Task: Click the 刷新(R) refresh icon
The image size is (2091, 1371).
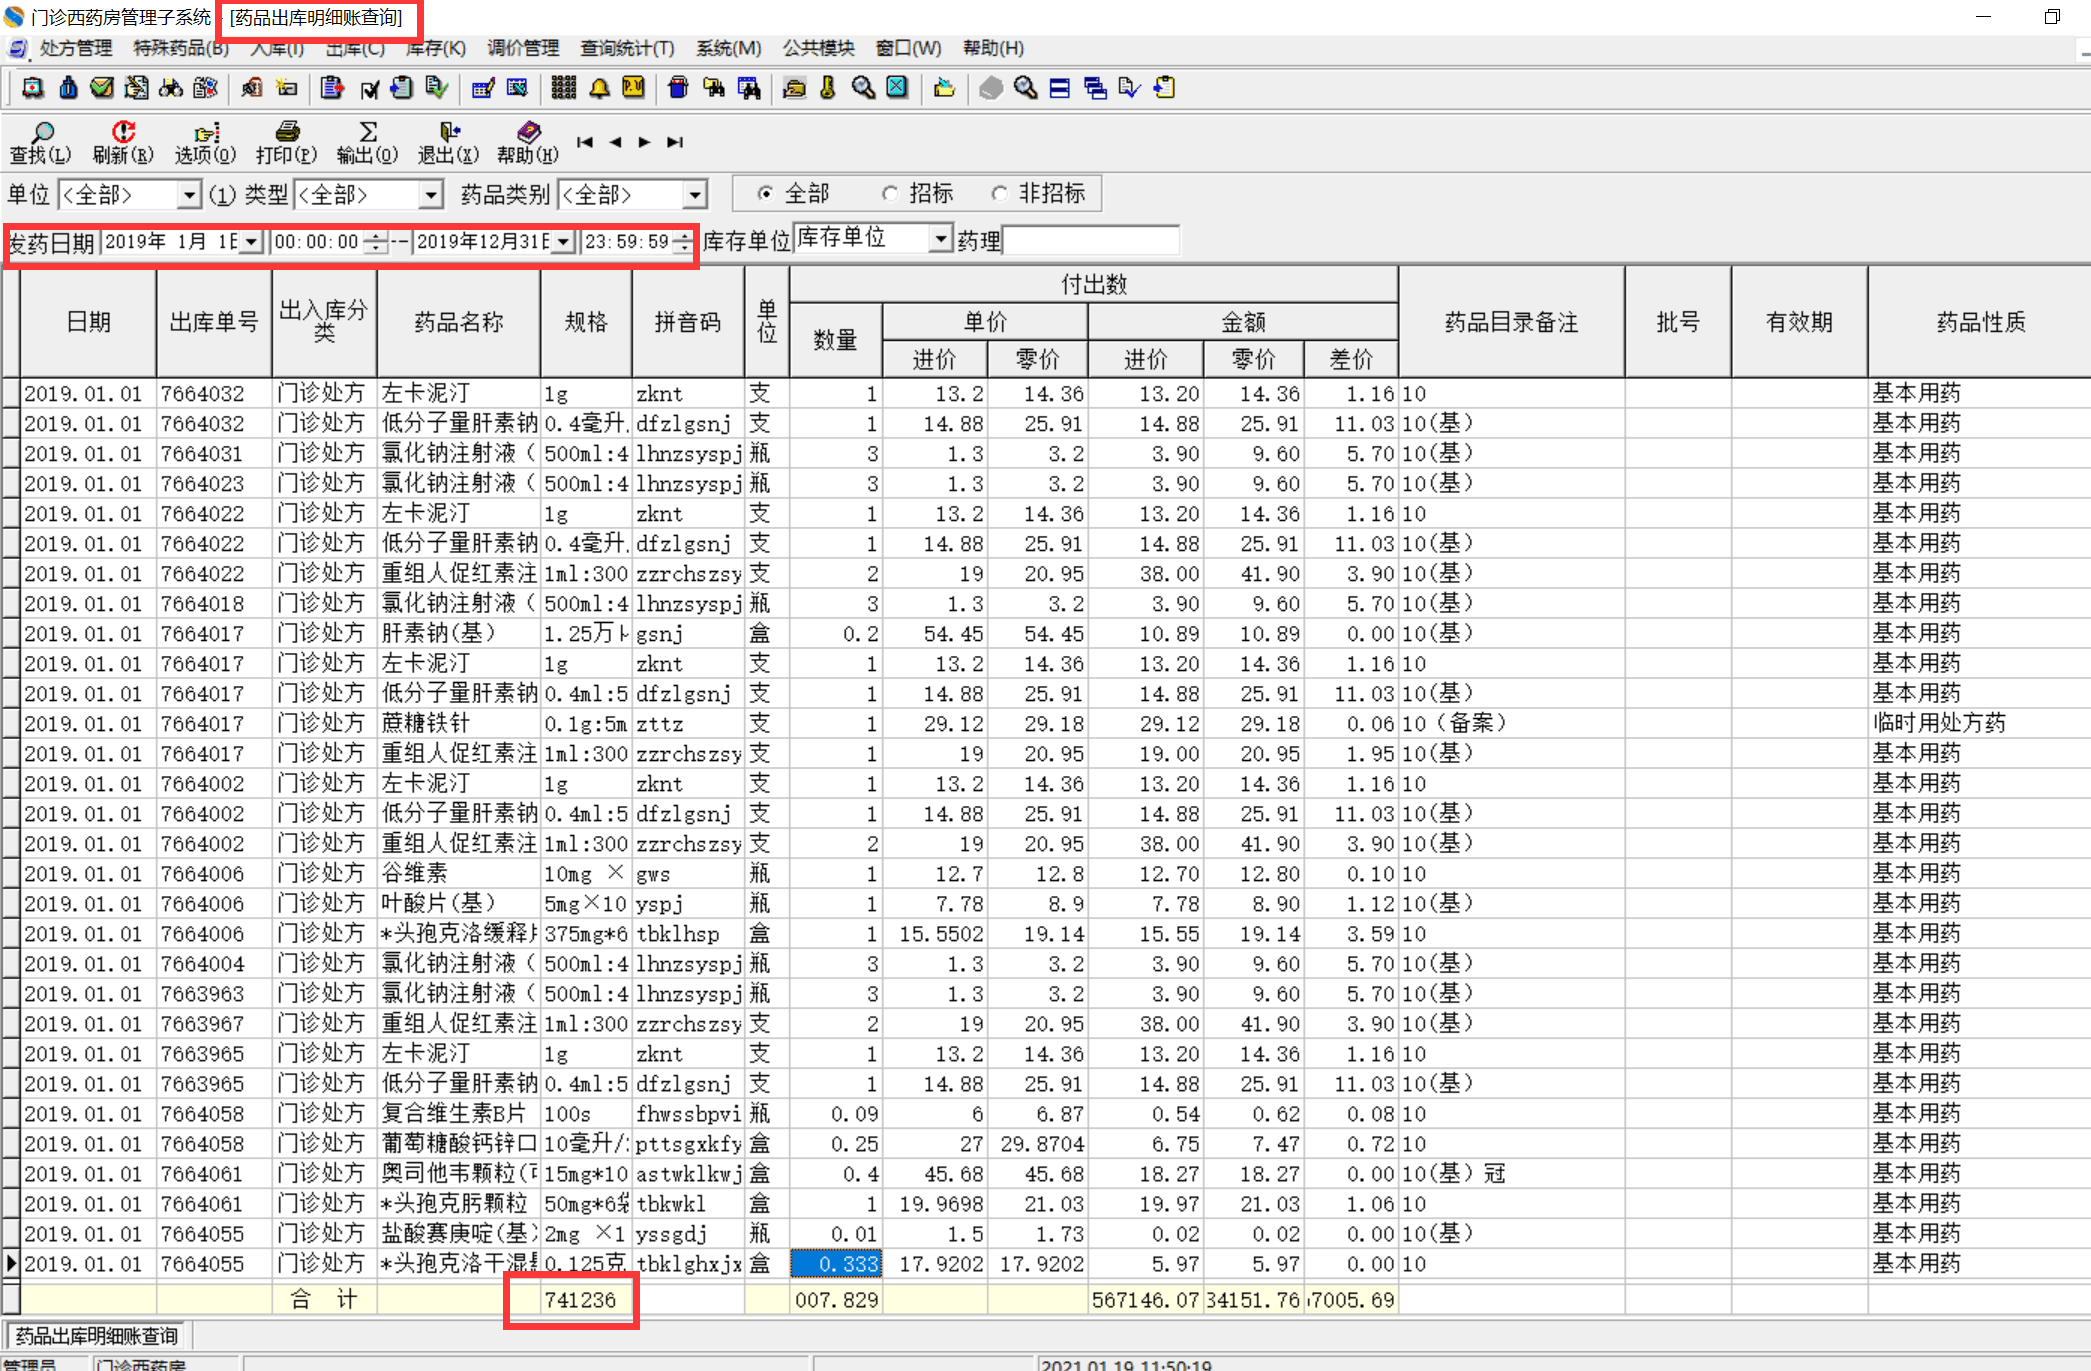Action: [x=122, y=142]
